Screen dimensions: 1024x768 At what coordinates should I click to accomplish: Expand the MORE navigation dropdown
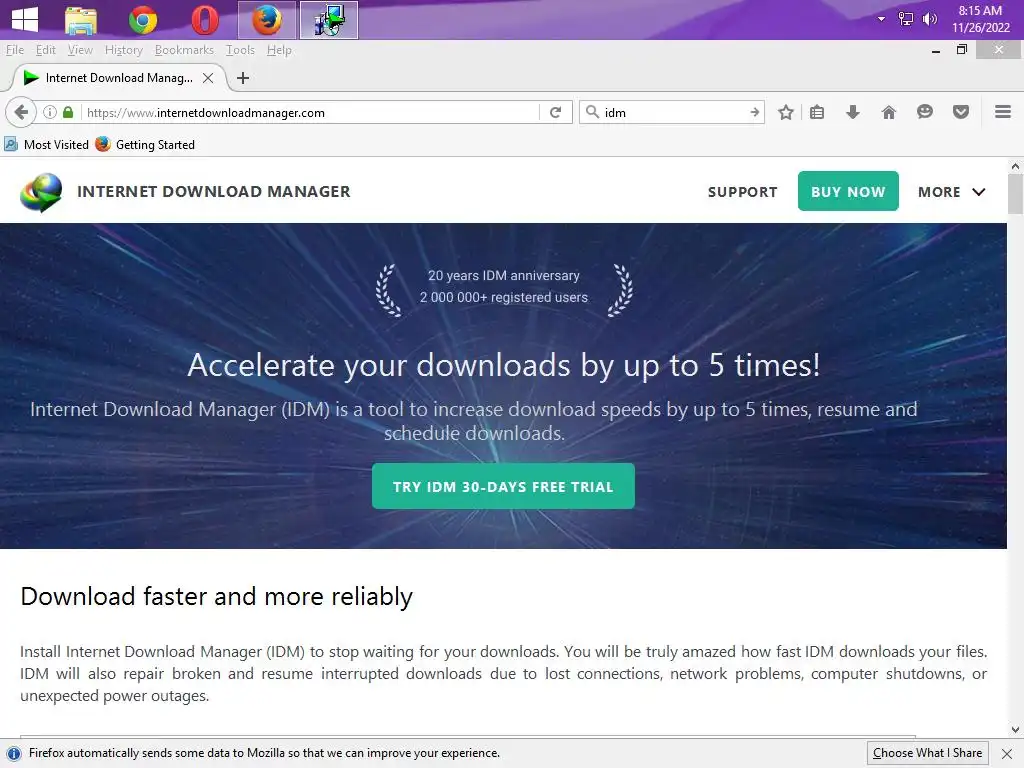952,192
